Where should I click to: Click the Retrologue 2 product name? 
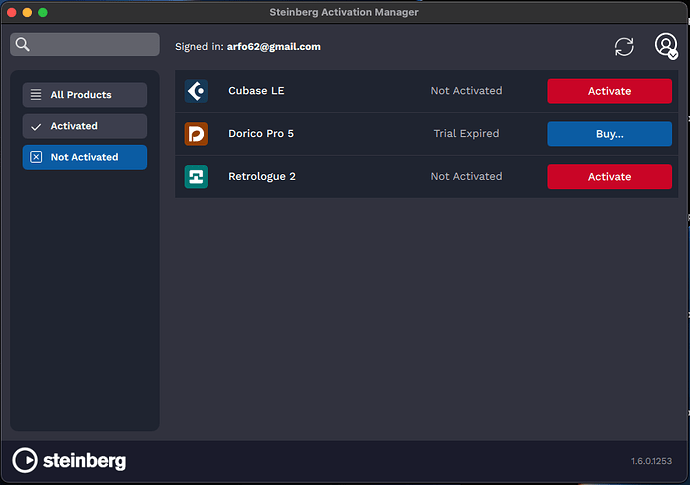pyautogui.click(x=262, y=176)
